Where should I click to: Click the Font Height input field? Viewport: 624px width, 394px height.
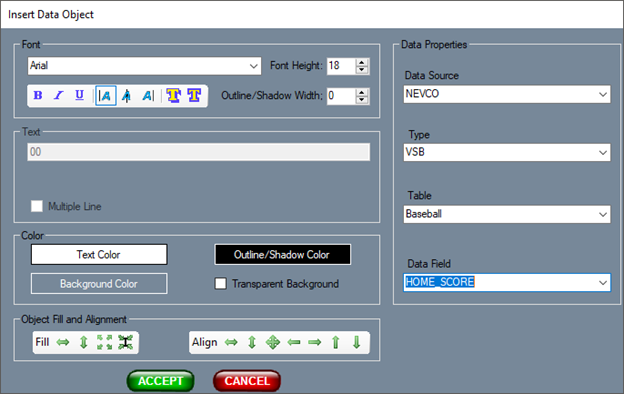point(341,66)
